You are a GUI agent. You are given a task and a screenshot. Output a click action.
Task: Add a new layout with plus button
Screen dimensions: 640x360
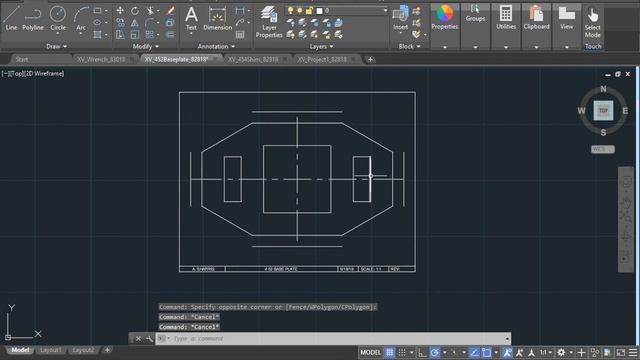[x=107, y=350]
